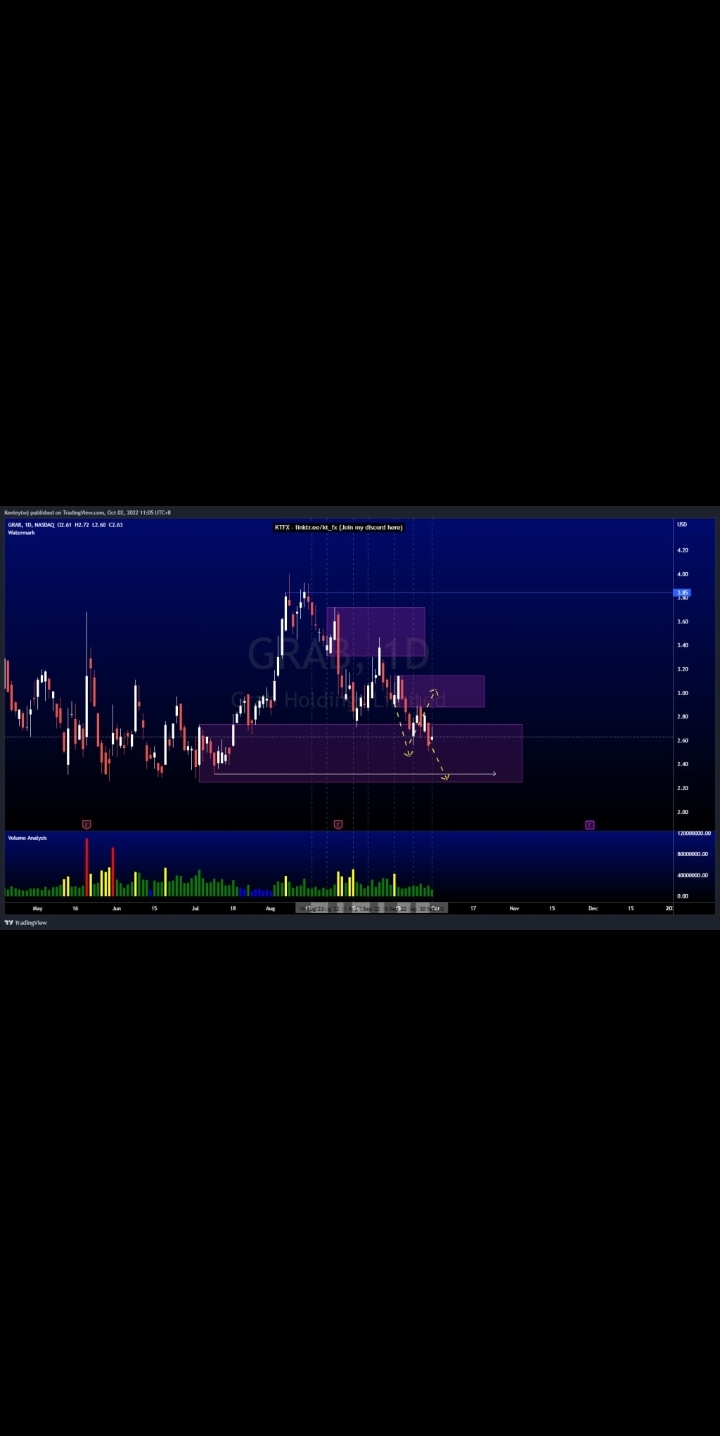The image size is (720, 1436).
Task: Click the 4.20 price axis value
Action: (683, 550)
